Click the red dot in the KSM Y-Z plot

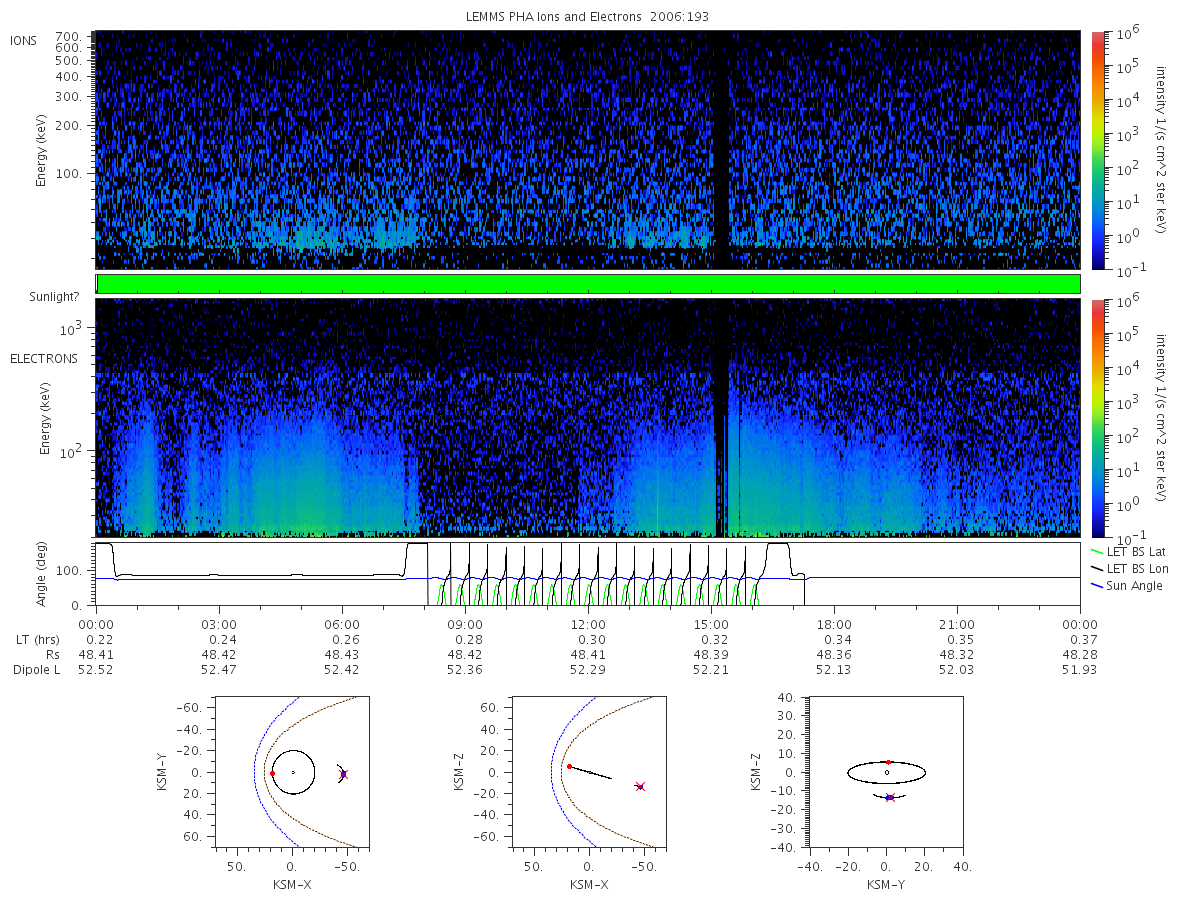(x=888, y=762)
